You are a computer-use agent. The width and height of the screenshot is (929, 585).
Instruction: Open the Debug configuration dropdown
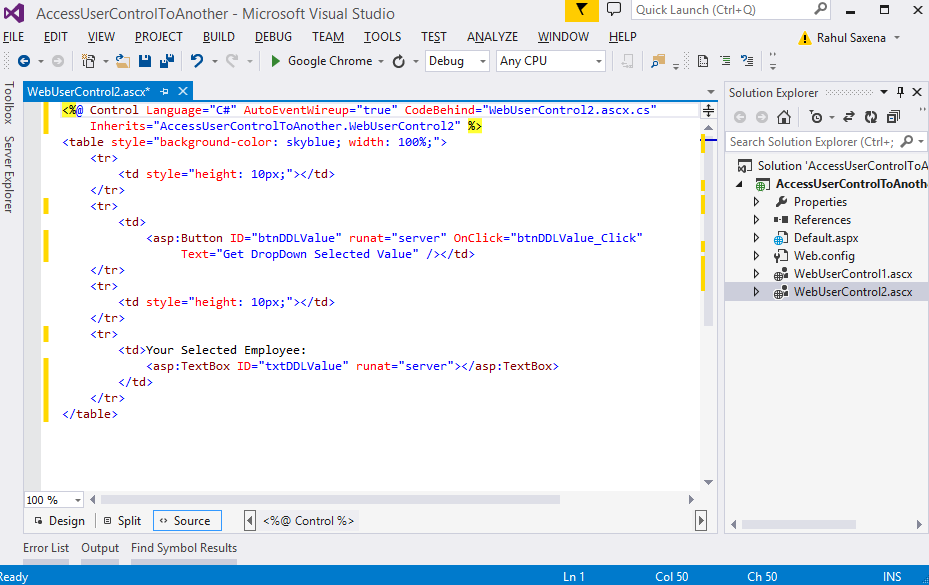[x=457, y=61]
